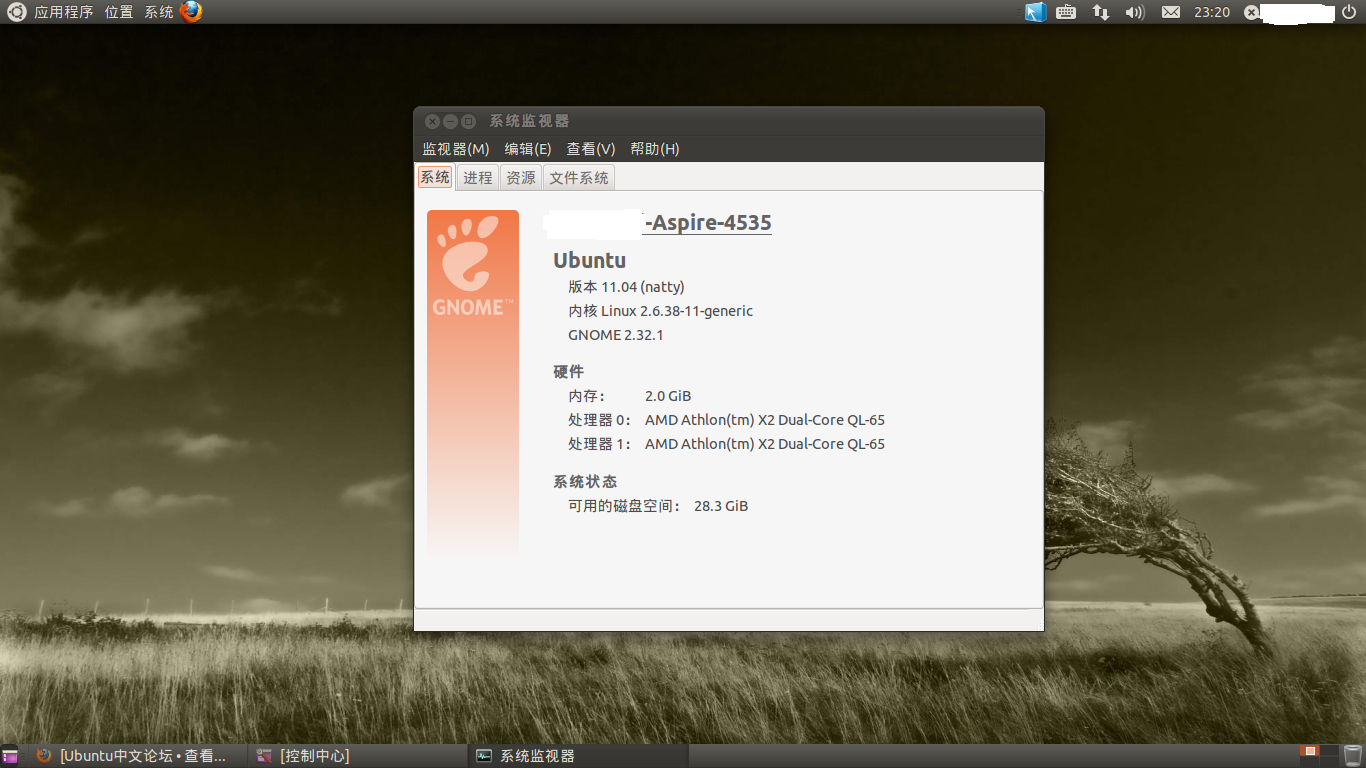1366x768 pixels.
Task: Open the 帮助(H) menu
Action: pyautogui.click(x=655, y=149)
